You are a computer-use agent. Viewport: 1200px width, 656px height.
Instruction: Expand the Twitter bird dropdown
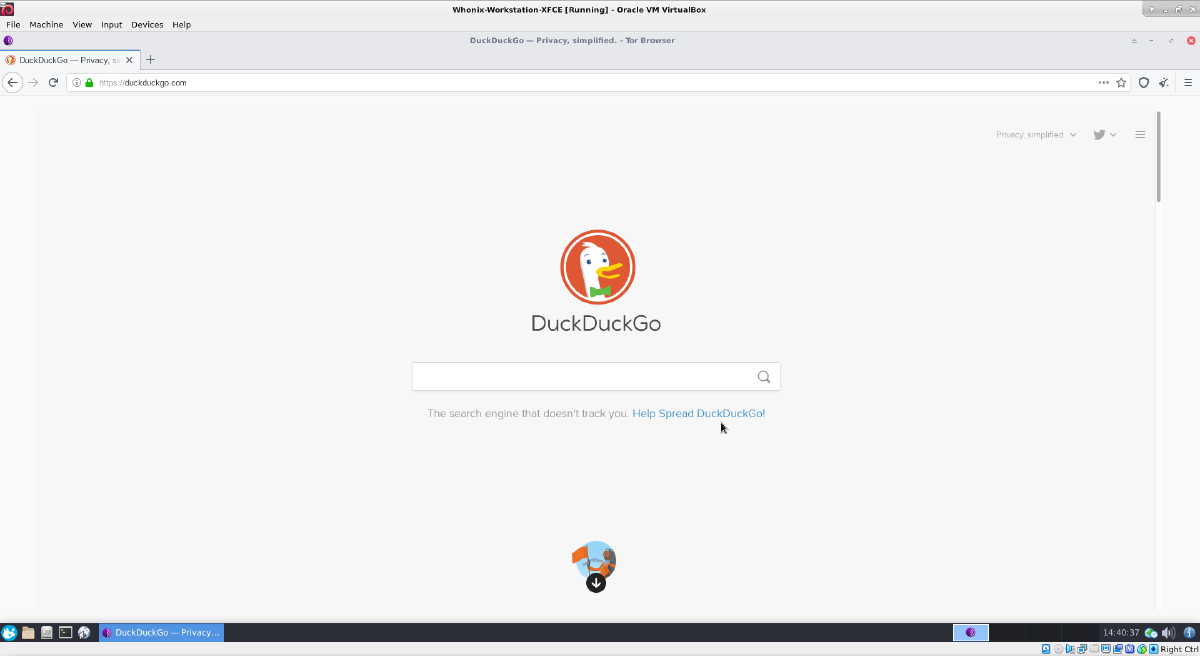(1104, 135)
